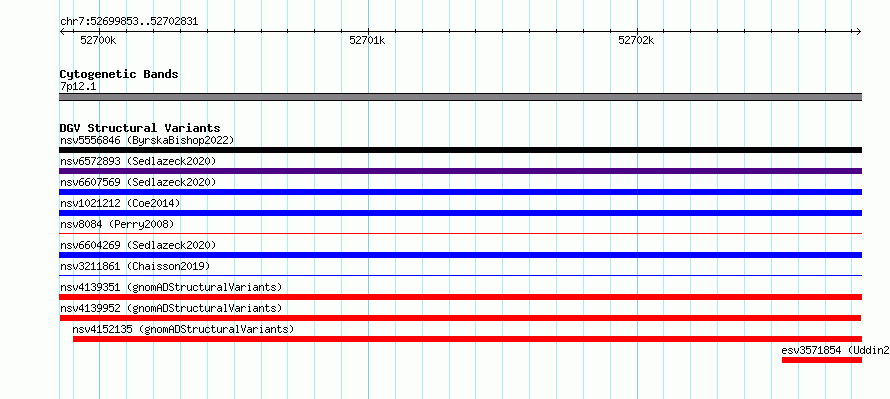This screenshot has width=890, height=399.
Task: Click the thin blue nsv3211861 Chaisson2019 line
Action: 460,275
